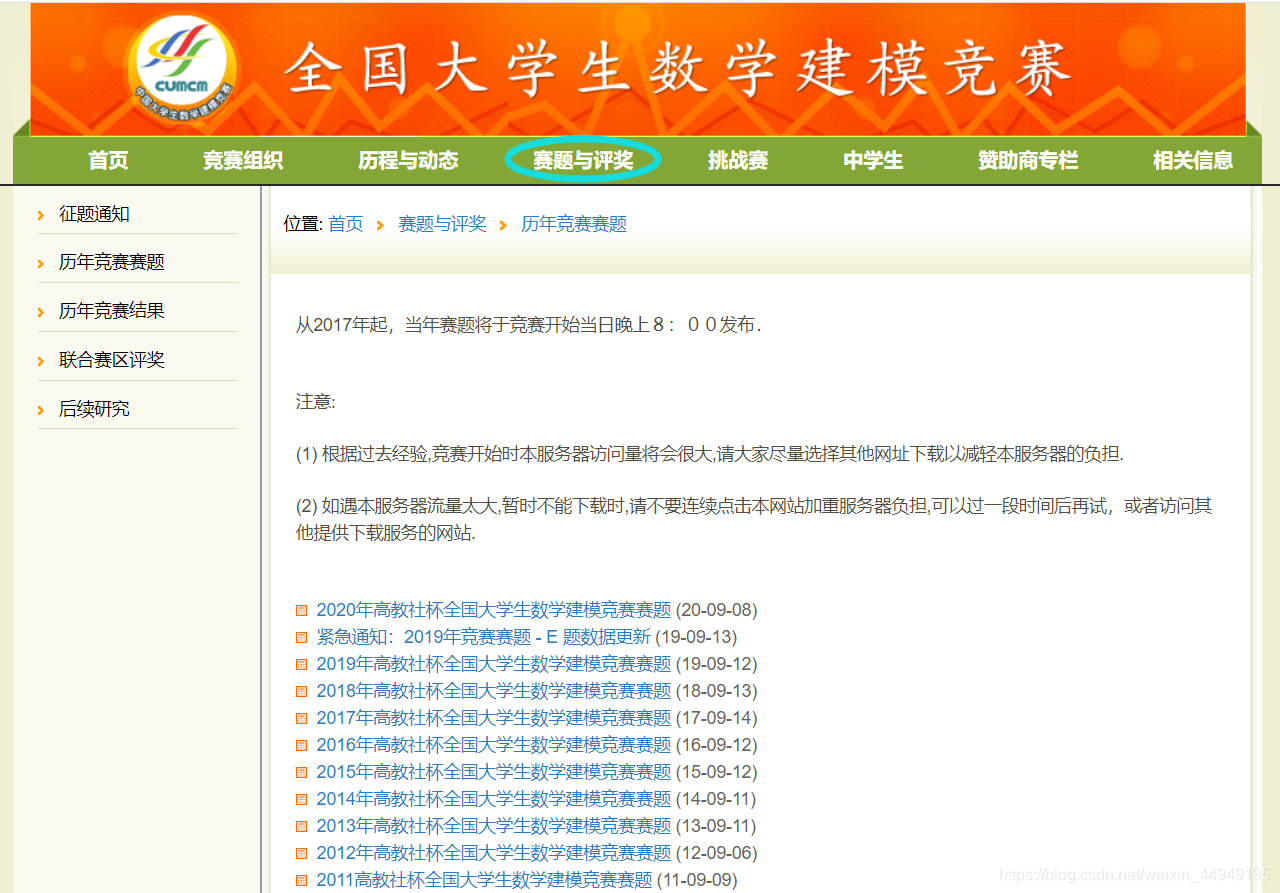Click the list icon beside the 2020年 entry

[302, 610]
